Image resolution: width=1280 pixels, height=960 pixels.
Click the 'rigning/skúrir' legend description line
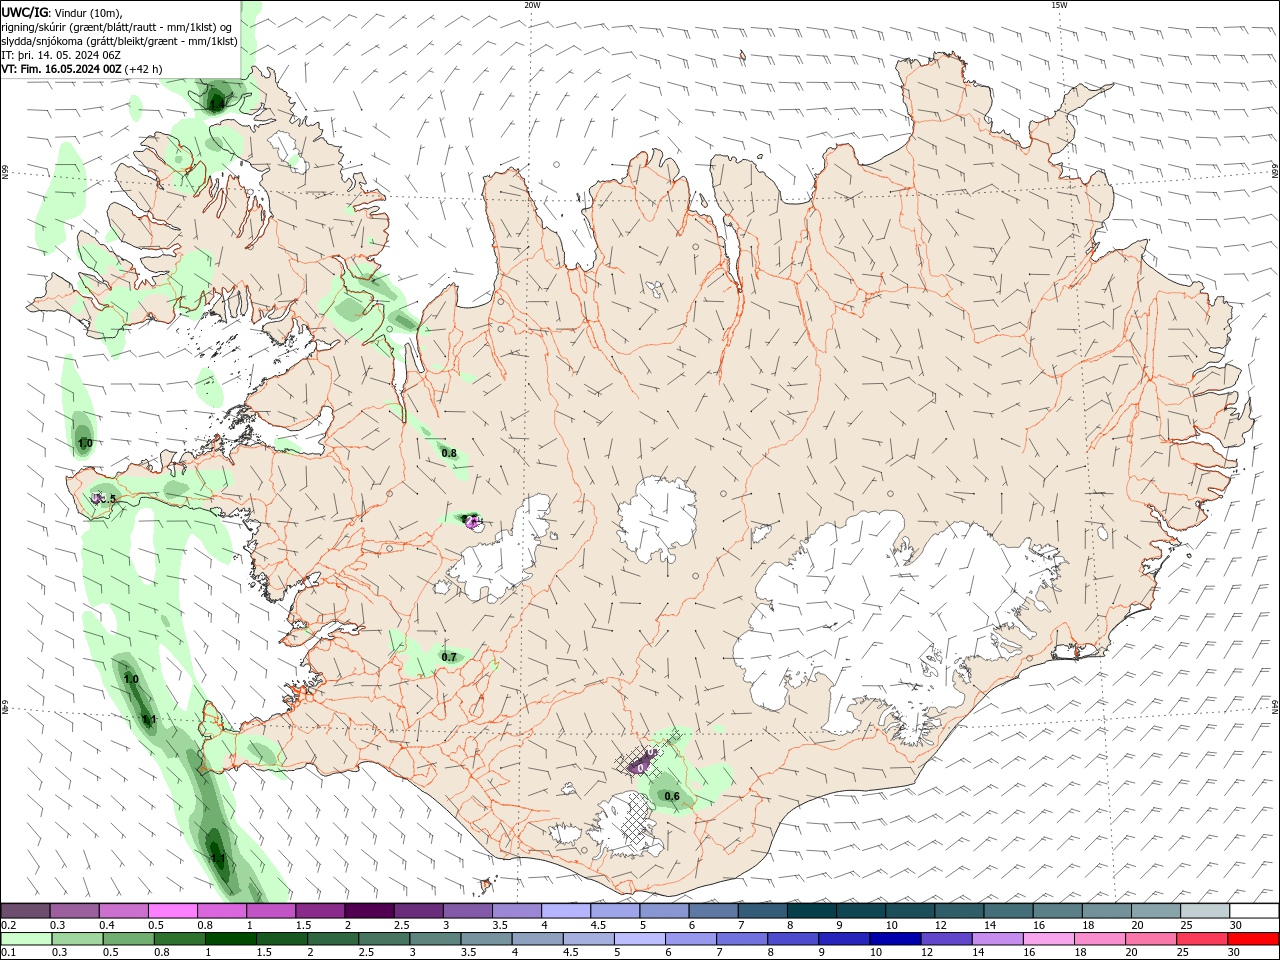(x=117, y=27)
